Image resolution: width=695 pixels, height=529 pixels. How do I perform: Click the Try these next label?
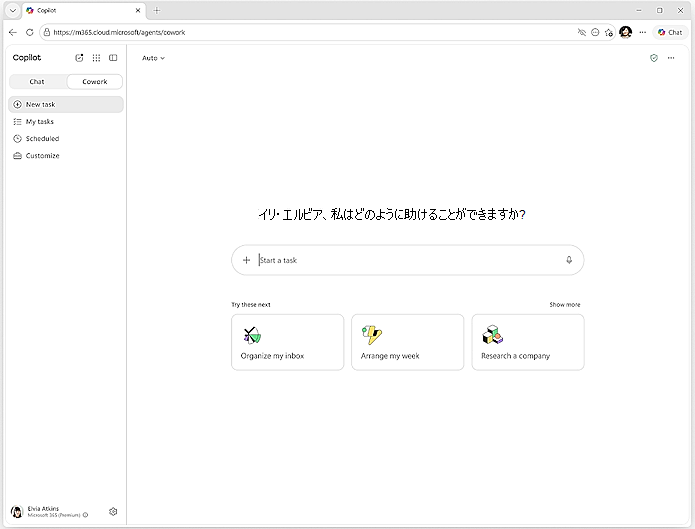251,305
